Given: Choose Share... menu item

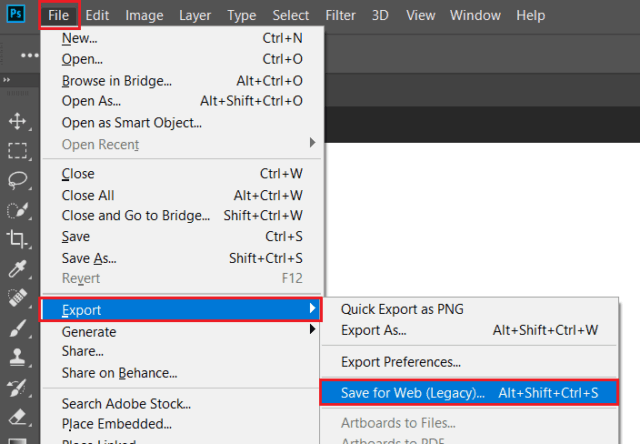Looking at the screenshot, I should tap(180, 351).
